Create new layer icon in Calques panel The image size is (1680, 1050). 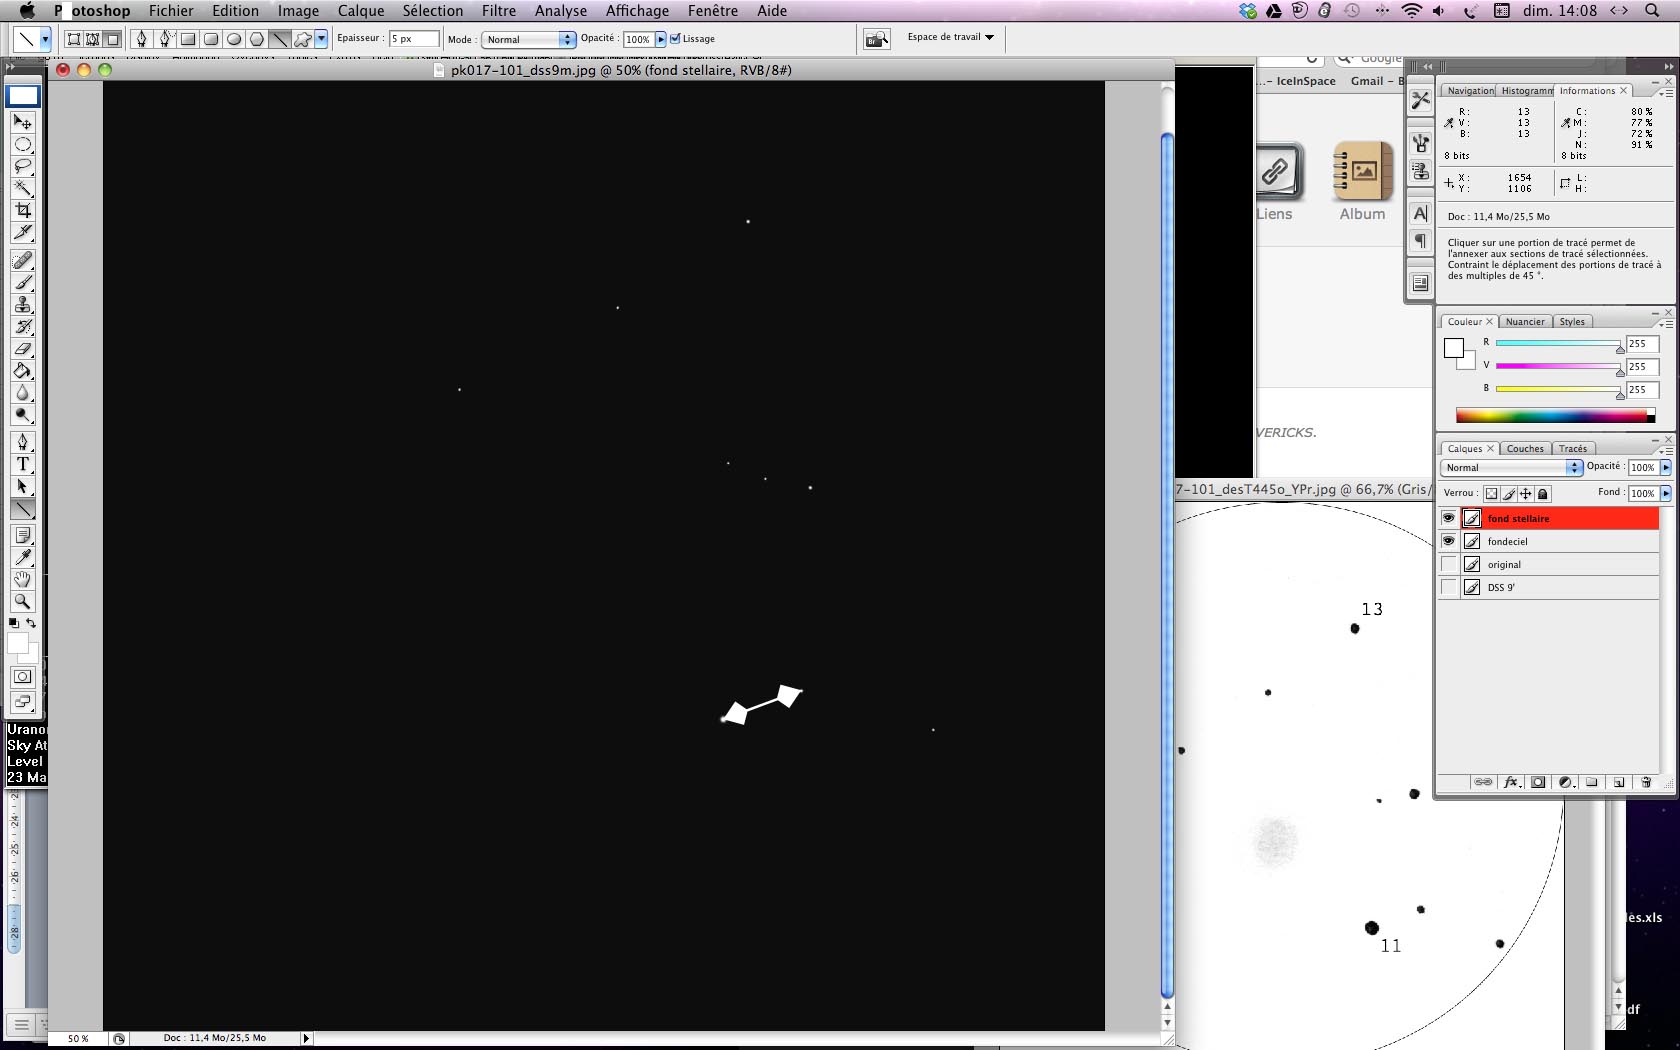1618,782
